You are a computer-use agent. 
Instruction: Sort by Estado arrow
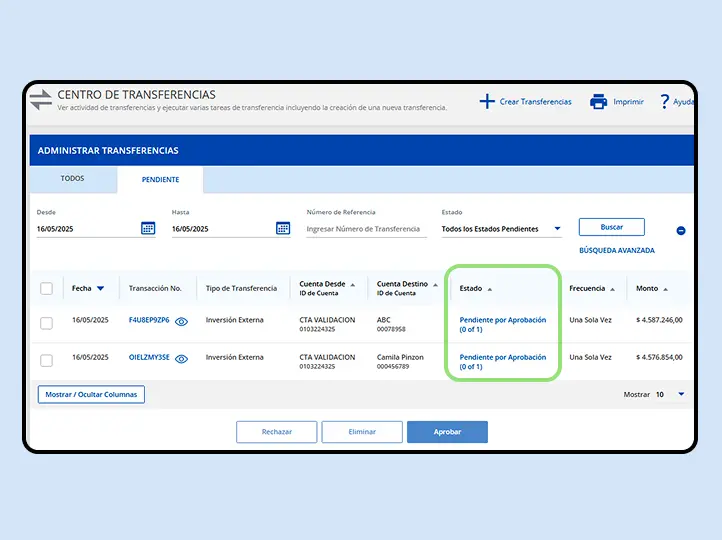click(489, 289)
